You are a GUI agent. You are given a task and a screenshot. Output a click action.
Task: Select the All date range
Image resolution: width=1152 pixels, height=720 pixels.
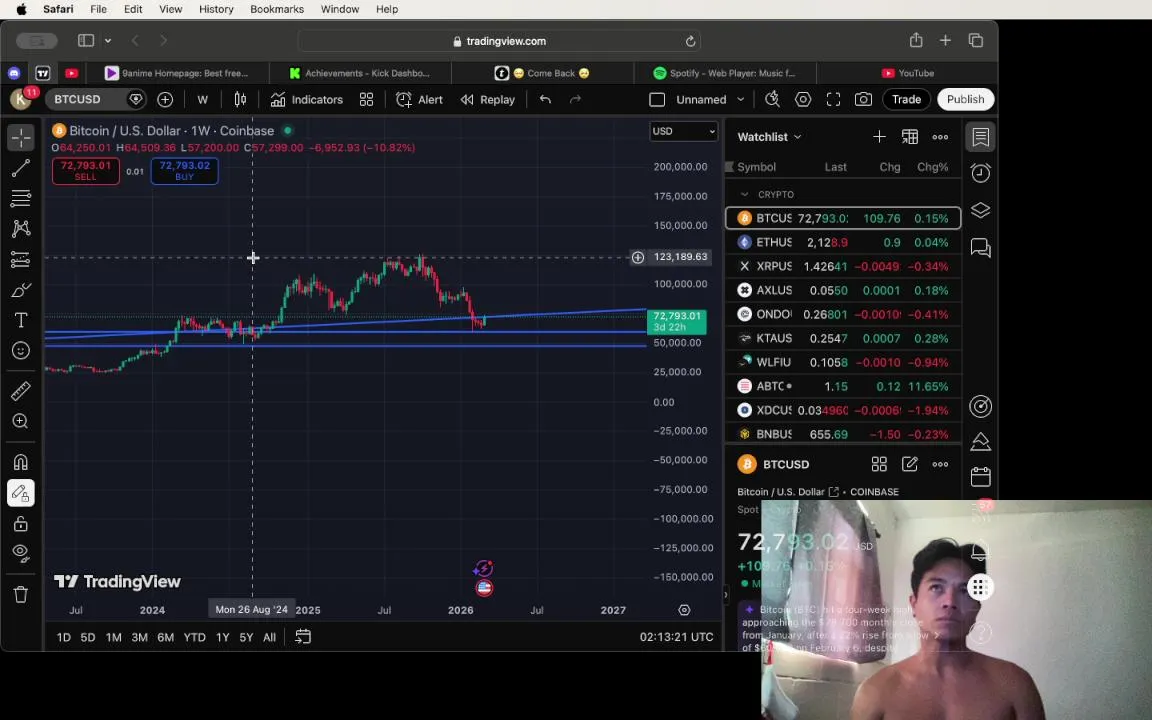(270, 637)
